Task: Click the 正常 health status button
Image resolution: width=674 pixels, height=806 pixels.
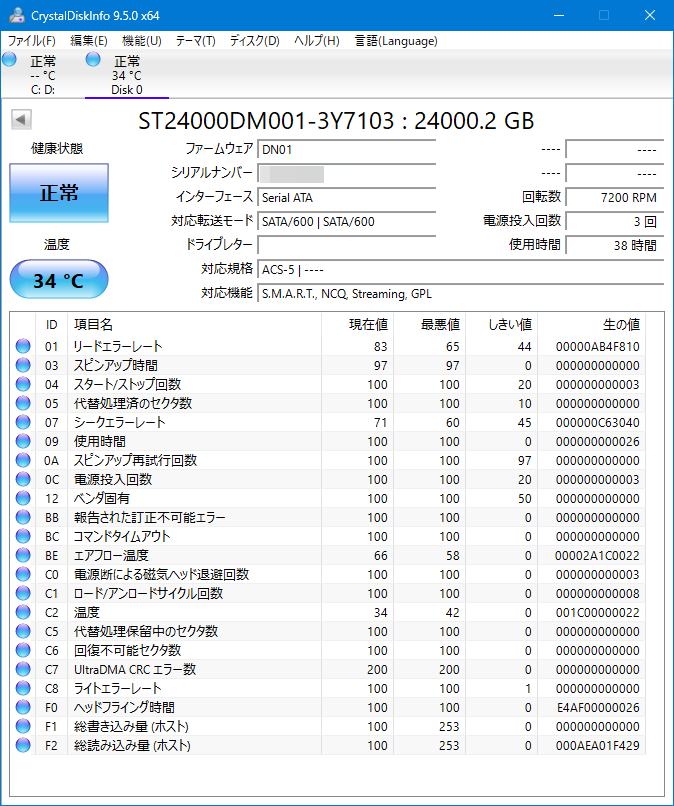Action: point(59,194)
